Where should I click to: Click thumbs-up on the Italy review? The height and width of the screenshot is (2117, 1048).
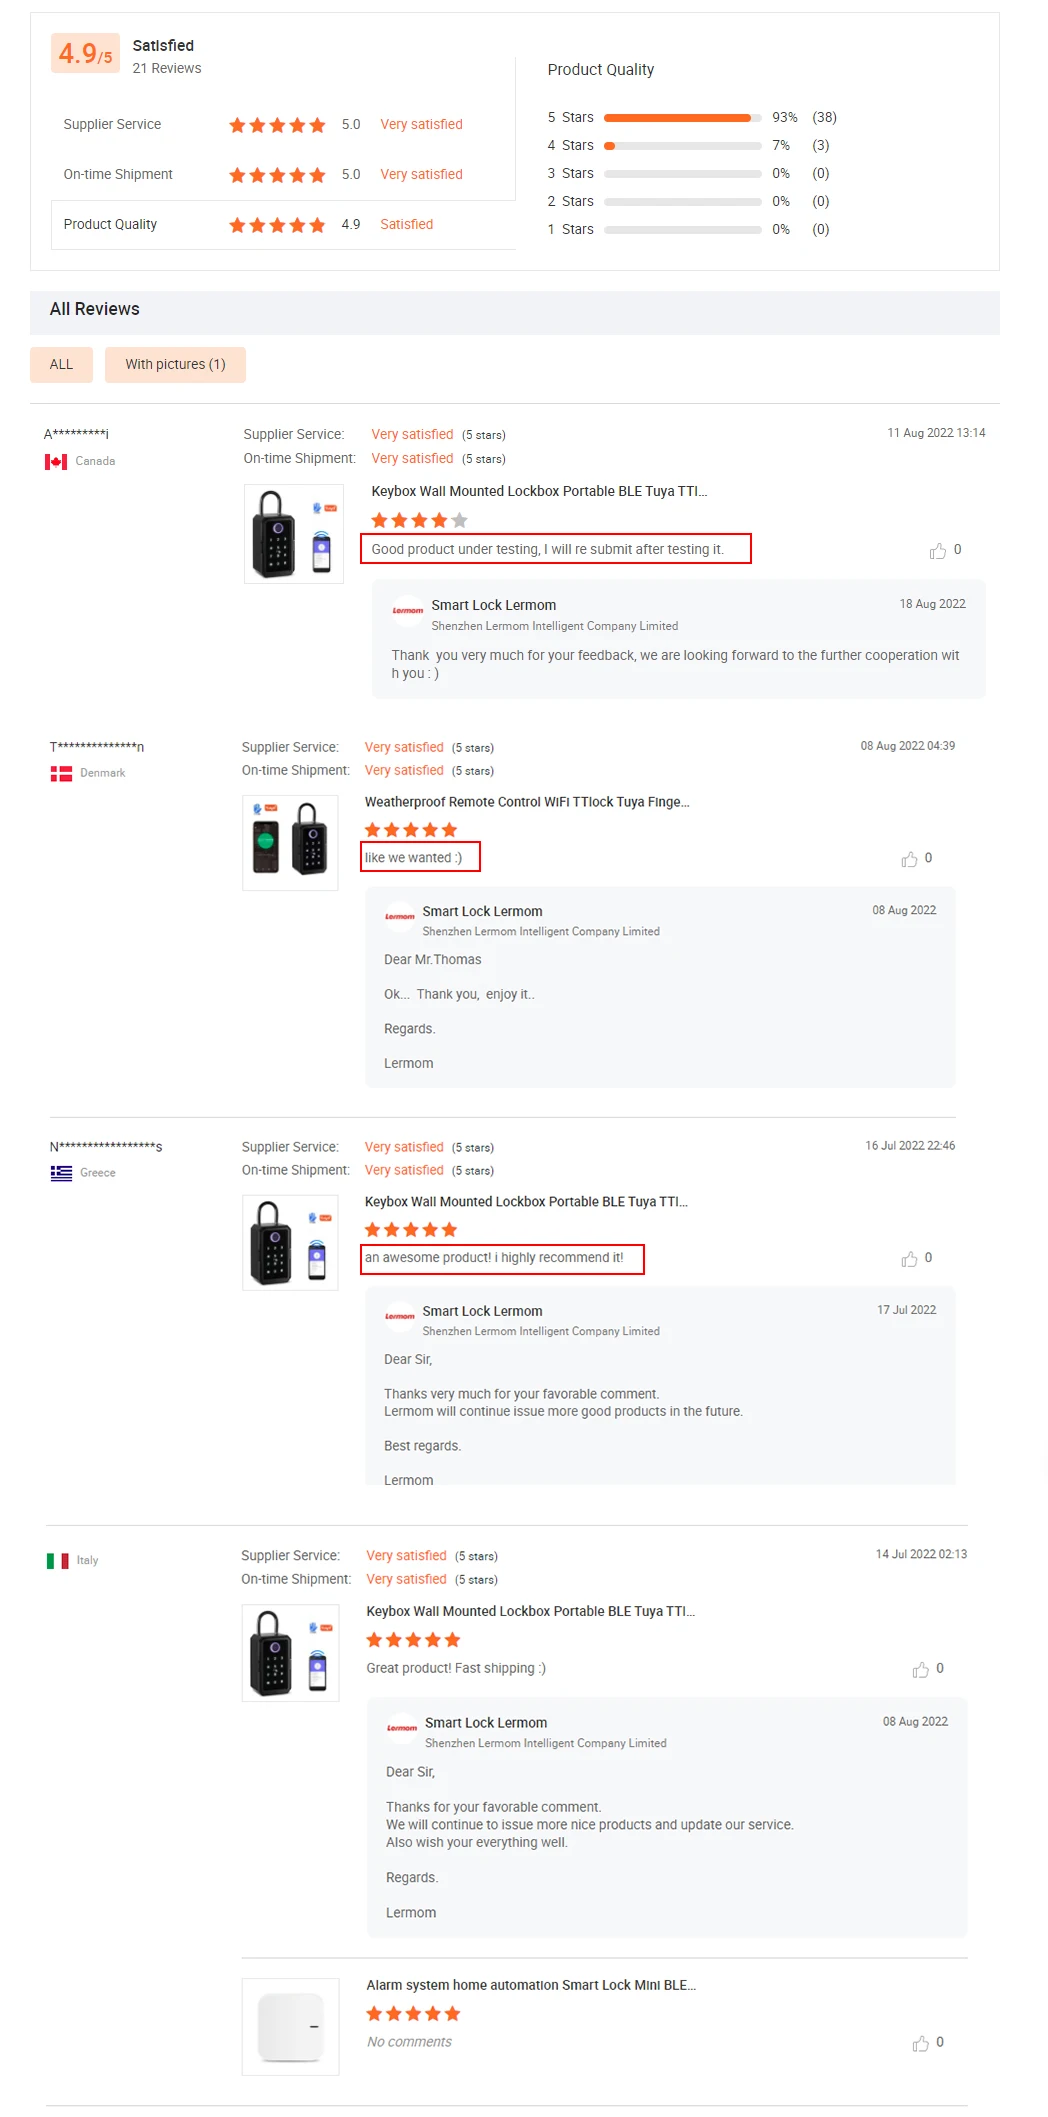coord(920,1670)
